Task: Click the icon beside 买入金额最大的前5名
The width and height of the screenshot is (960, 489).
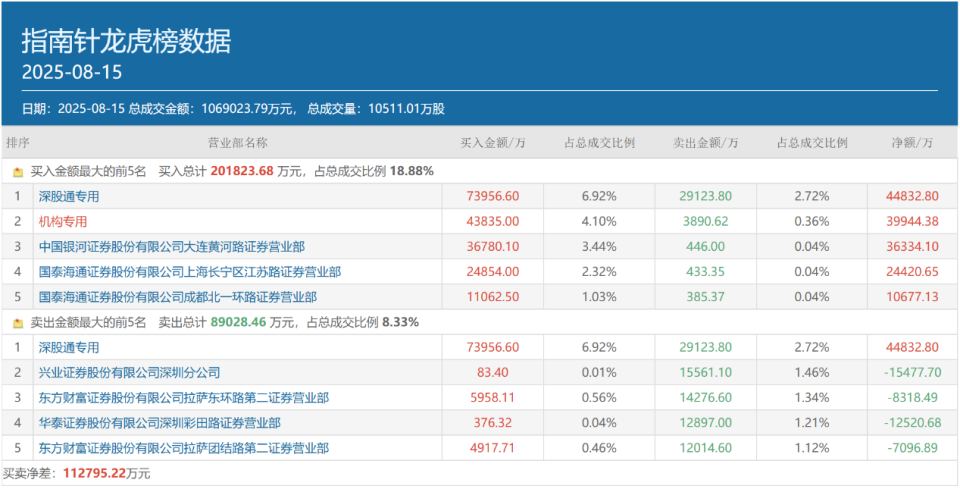Action: click(x=17, y=171)
